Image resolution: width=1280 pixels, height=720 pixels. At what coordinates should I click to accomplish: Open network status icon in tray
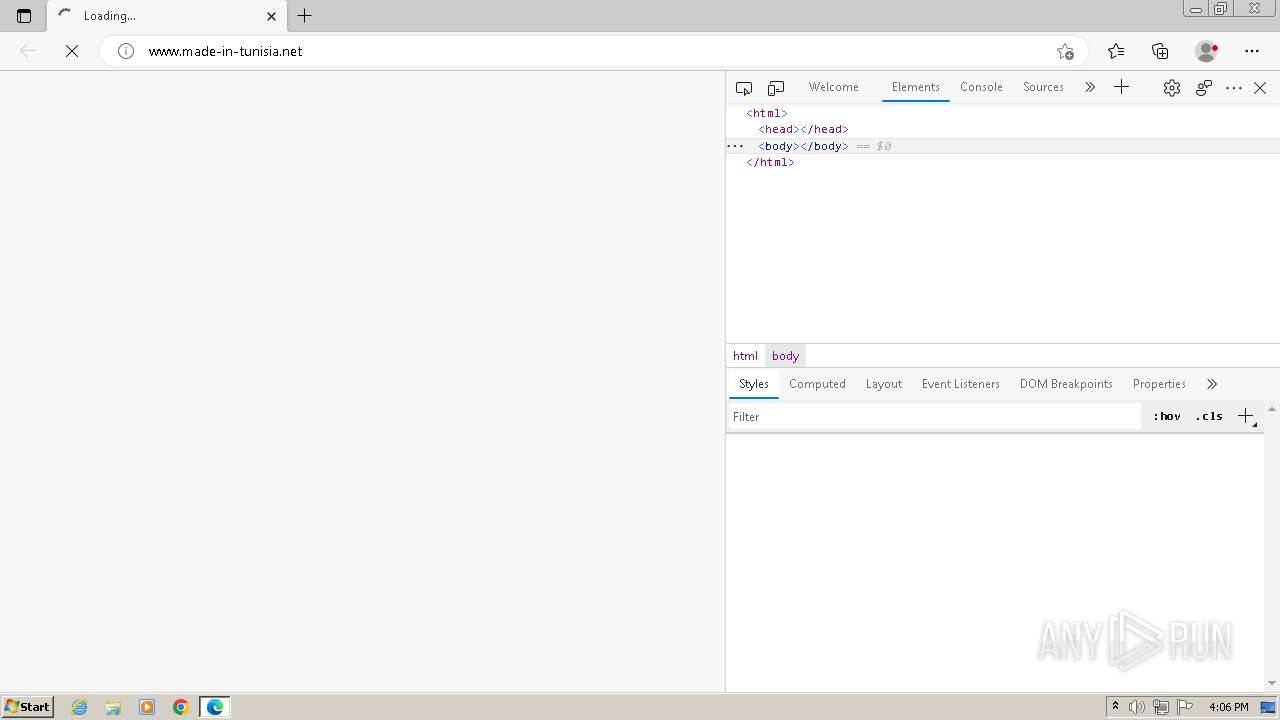[x=1161, y=707]
